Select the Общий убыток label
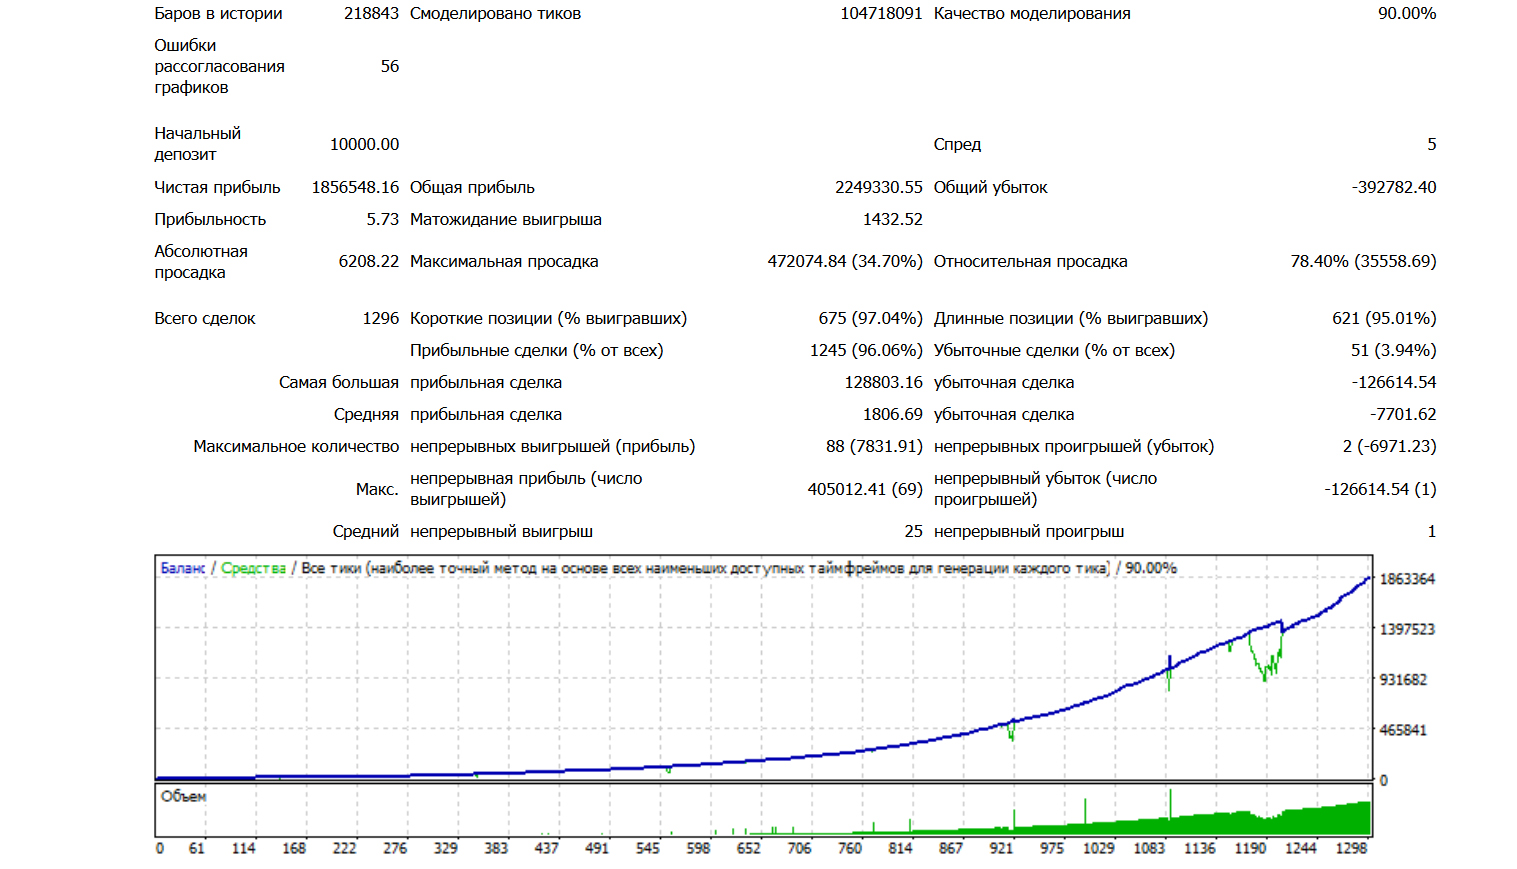The height and width of the screenshot is (869, 1517). [x=990, y=187]
